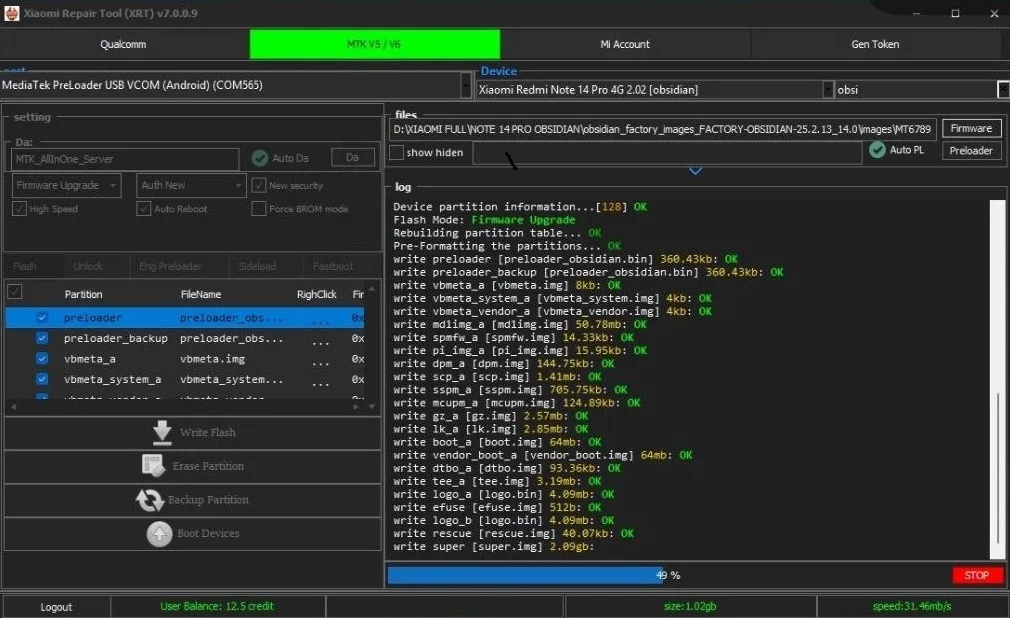1010x618 pixels.
Task: Toggle the Auto Reboot checkbox
Action: tap(144, 209)
